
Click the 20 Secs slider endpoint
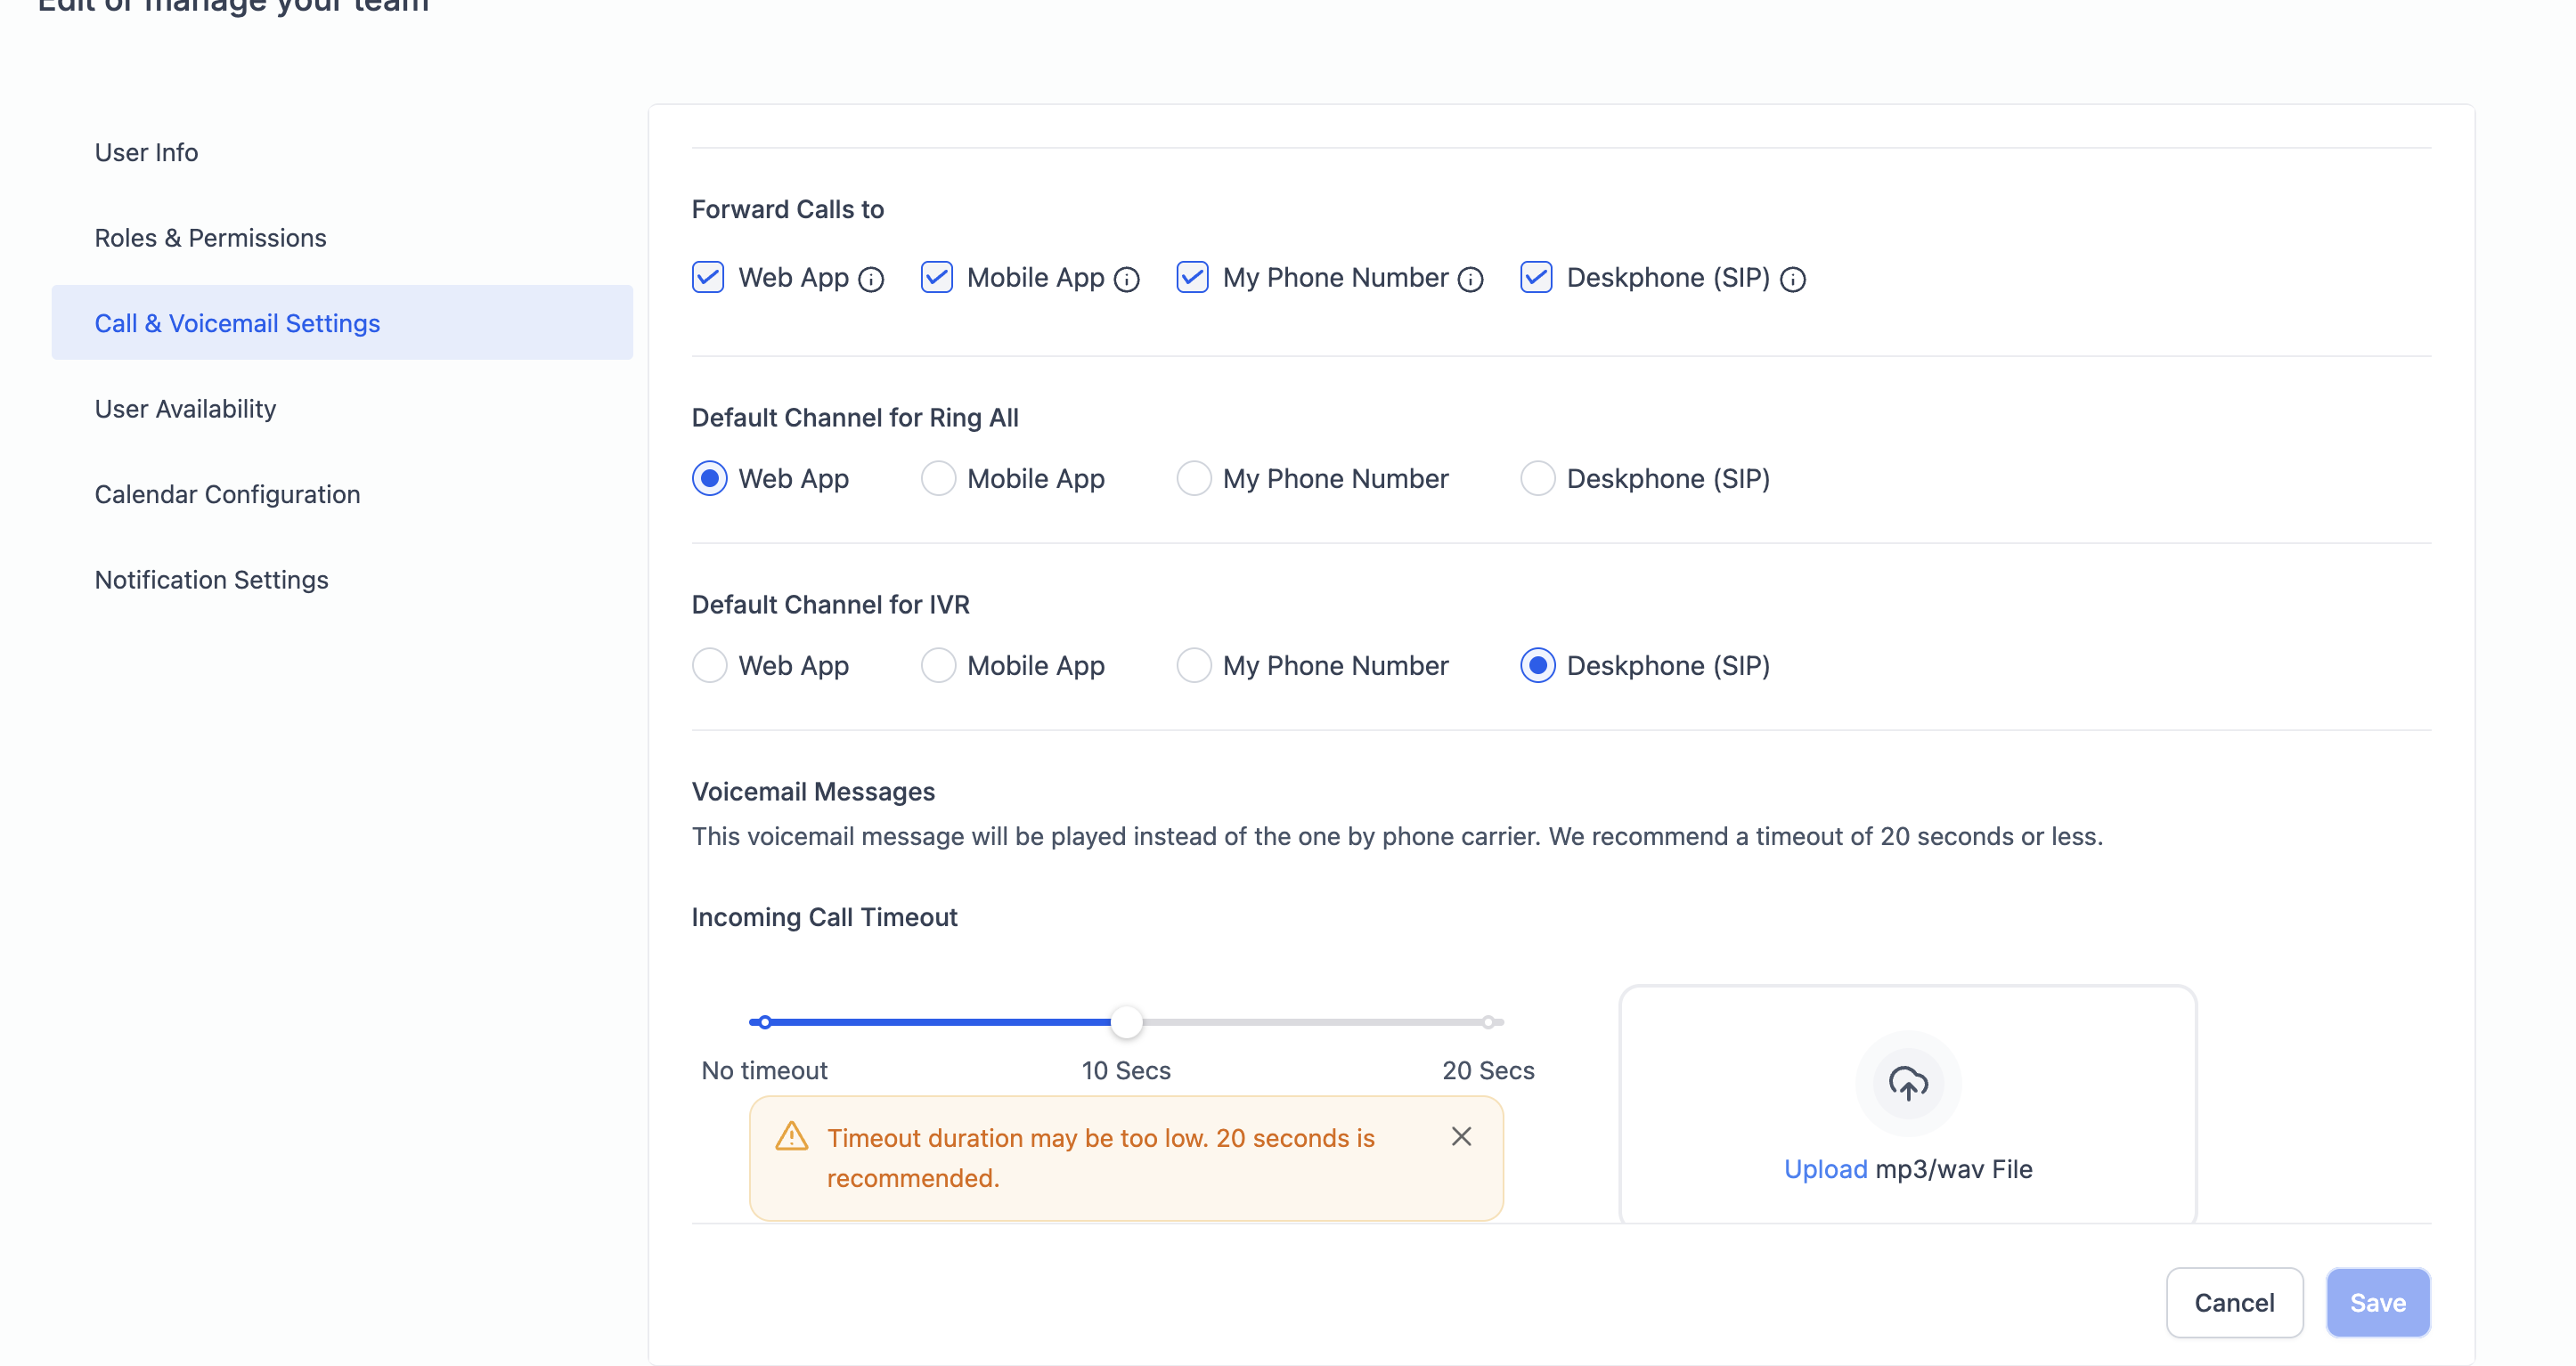(1488, 1022)
